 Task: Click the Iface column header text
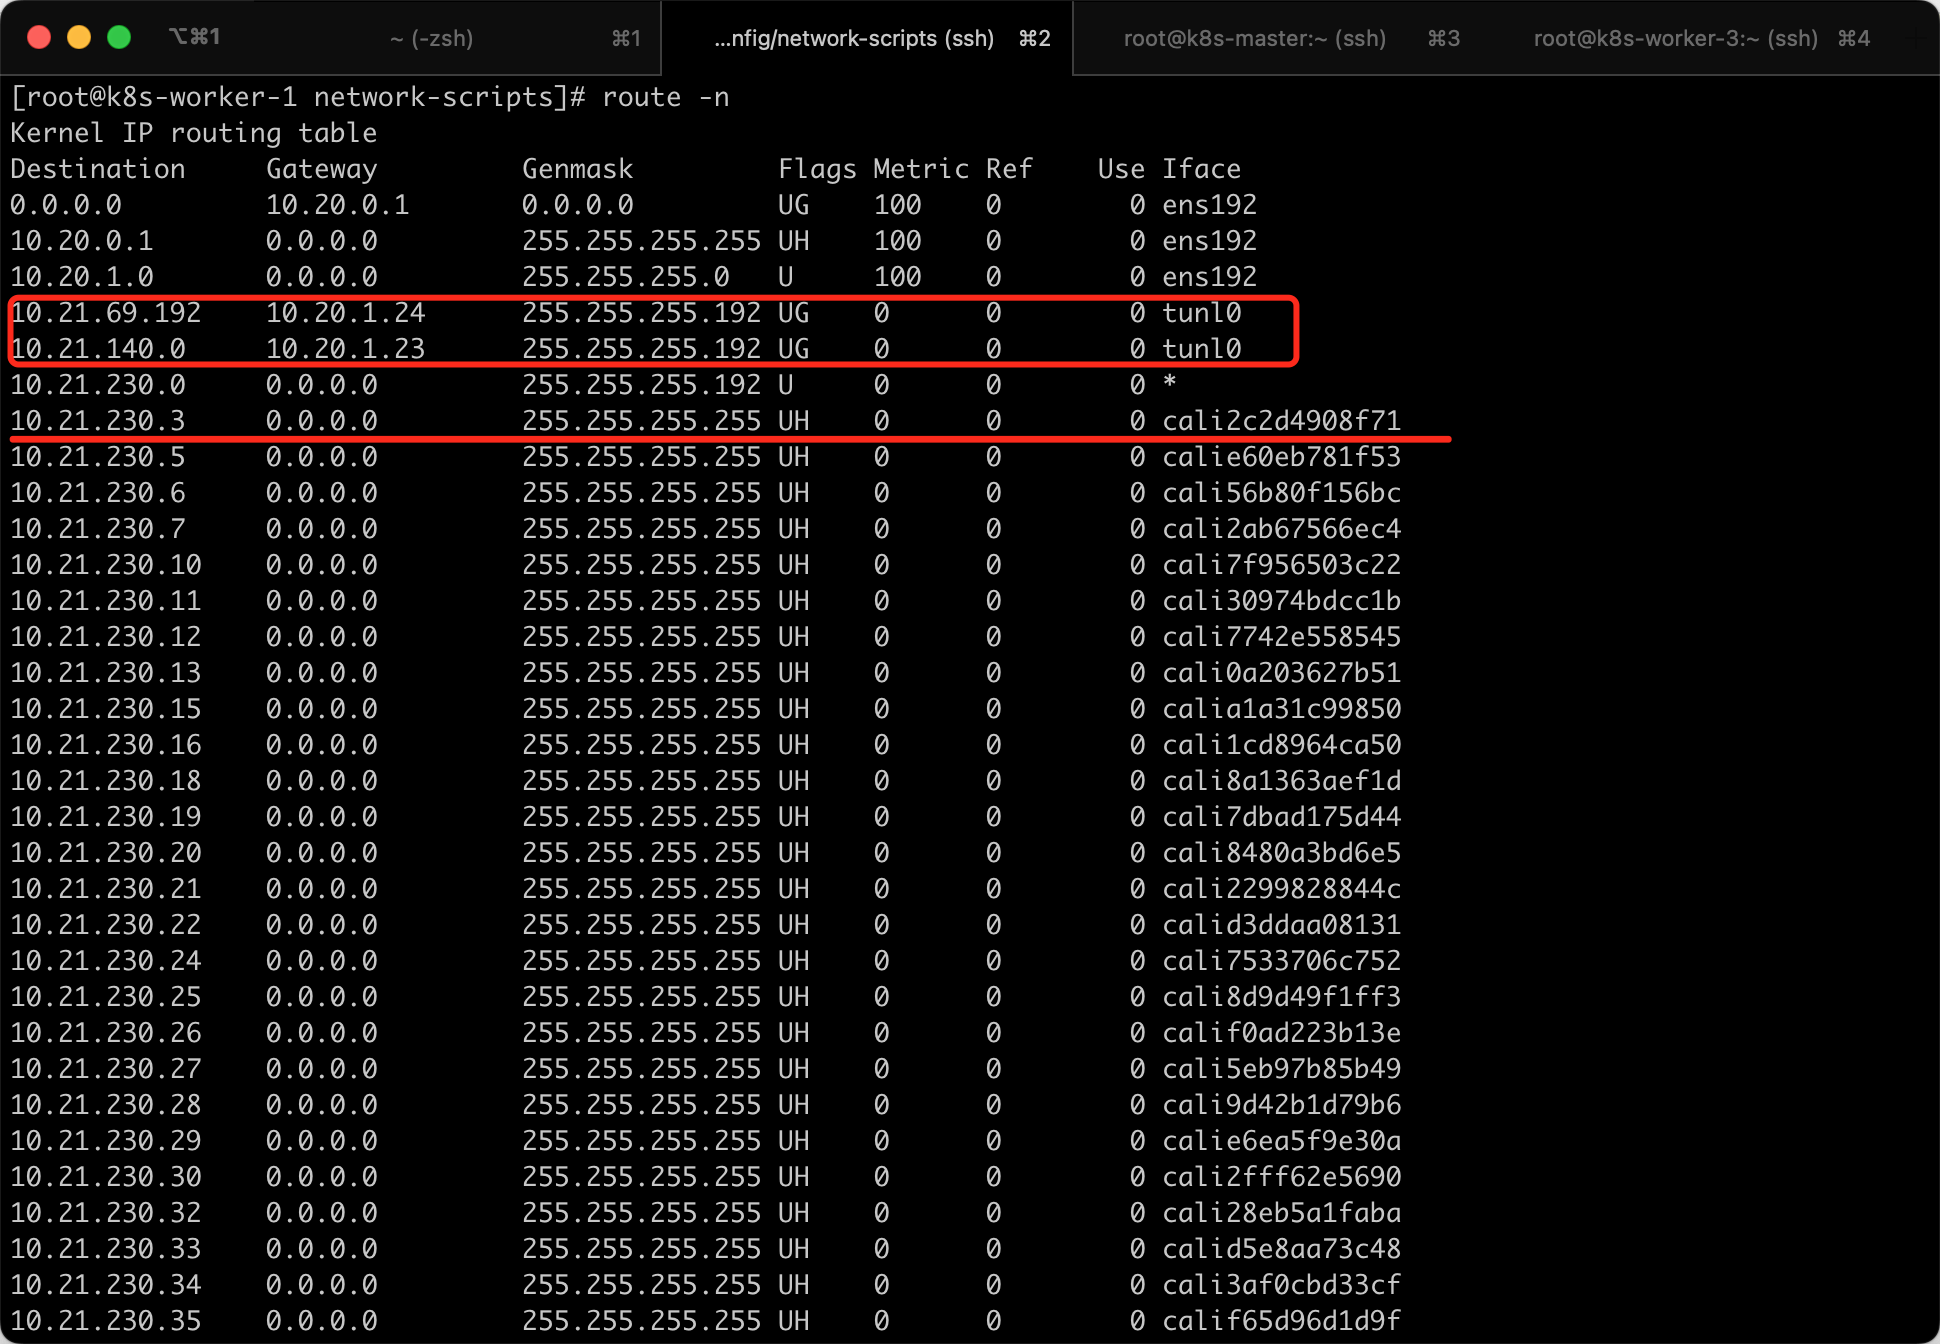click(x=1201, y=169)
